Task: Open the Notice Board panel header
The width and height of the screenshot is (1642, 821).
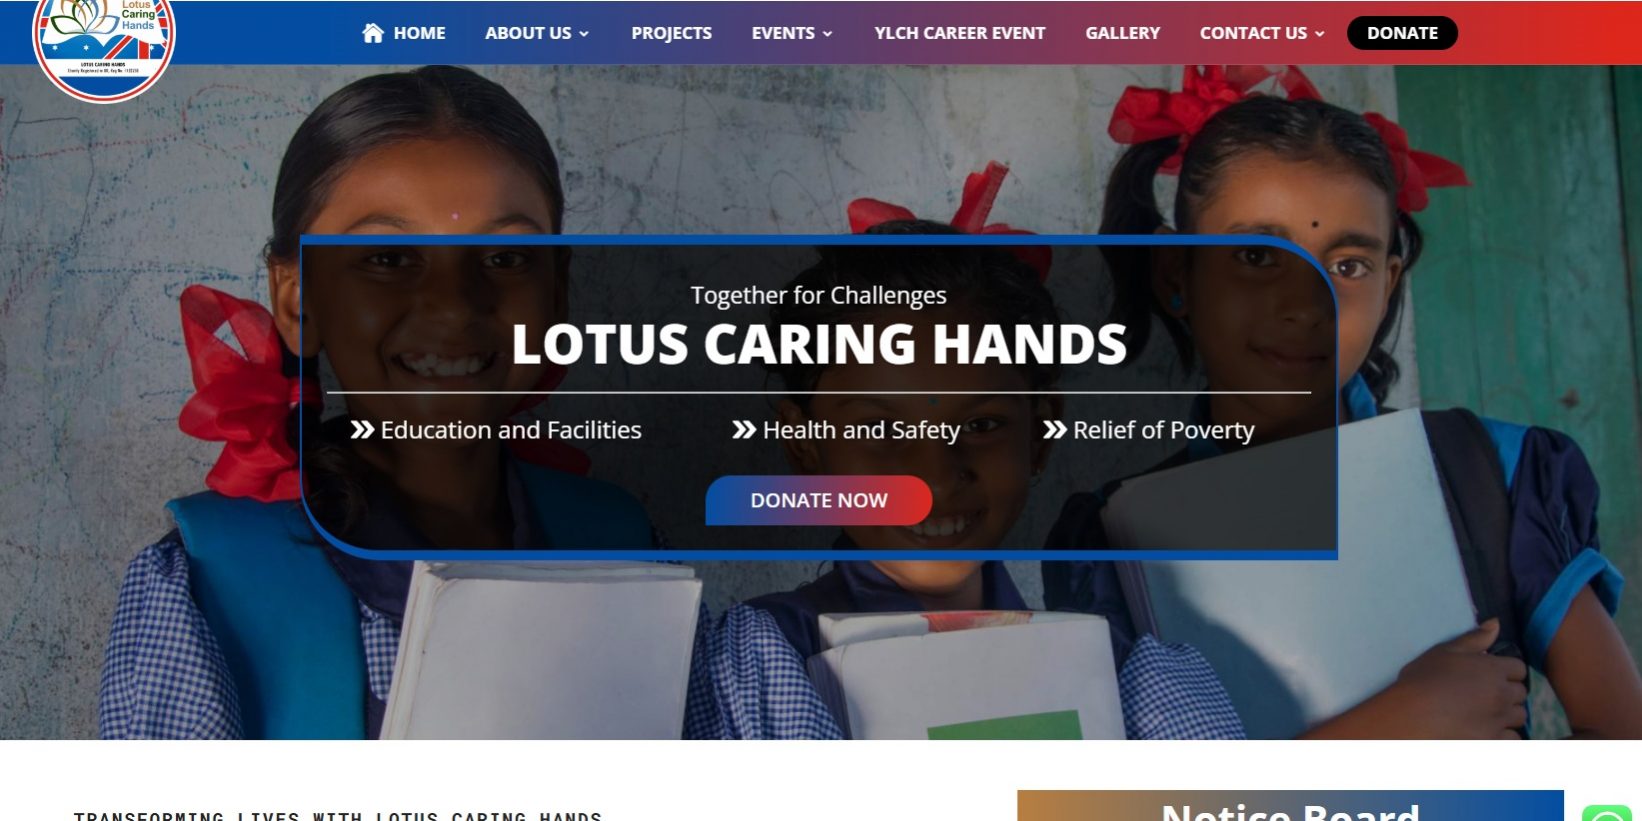Action: 1290,806
